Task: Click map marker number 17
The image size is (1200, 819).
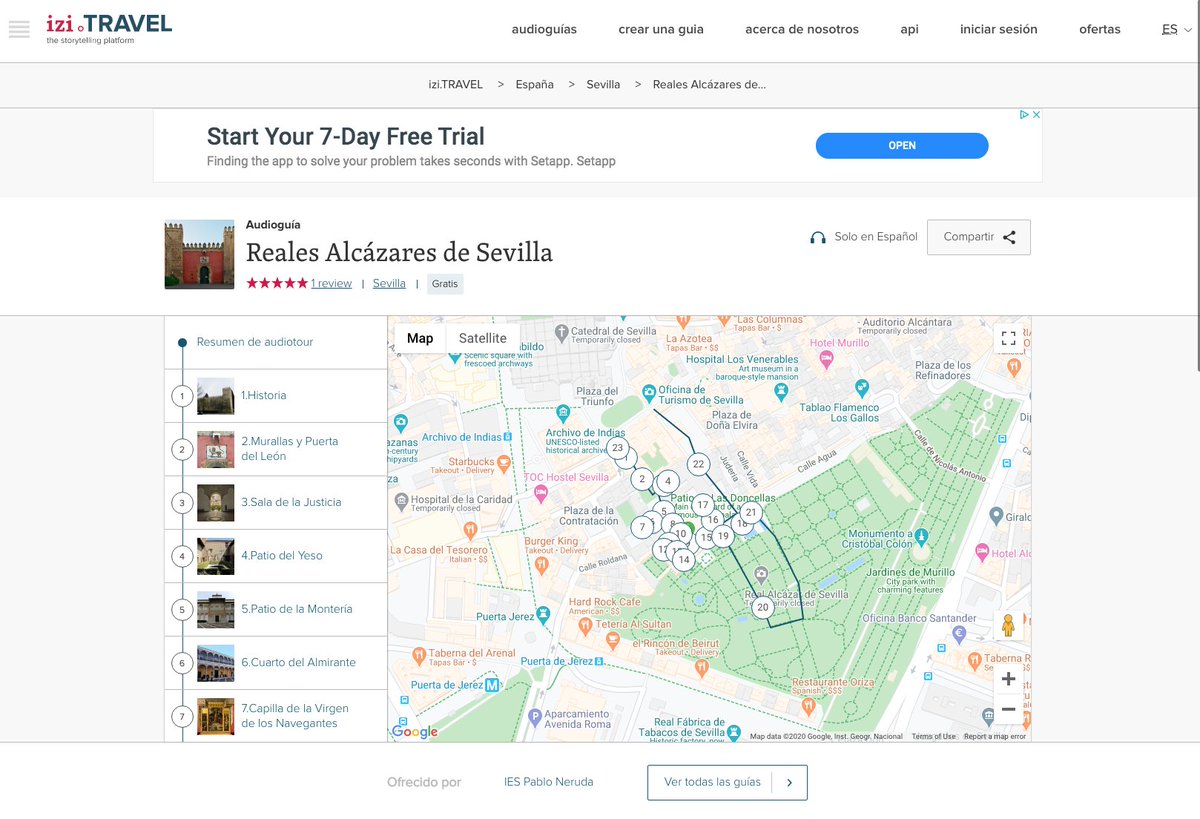Action: 703,505
